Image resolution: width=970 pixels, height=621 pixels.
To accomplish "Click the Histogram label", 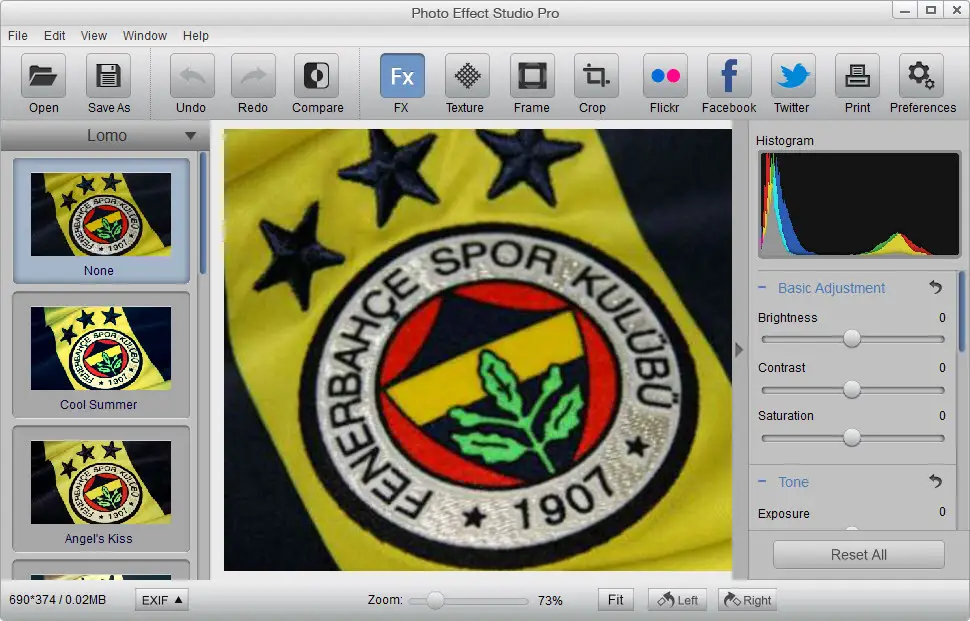I will [784, 140].
